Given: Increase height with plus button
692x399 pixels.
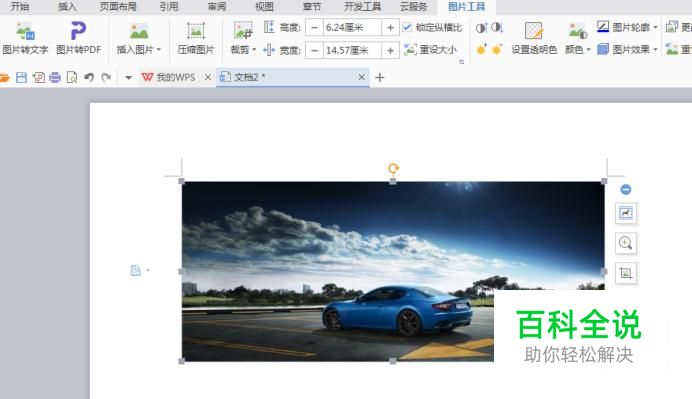Looking at the screenshot, I should click(x=390, y=27).
